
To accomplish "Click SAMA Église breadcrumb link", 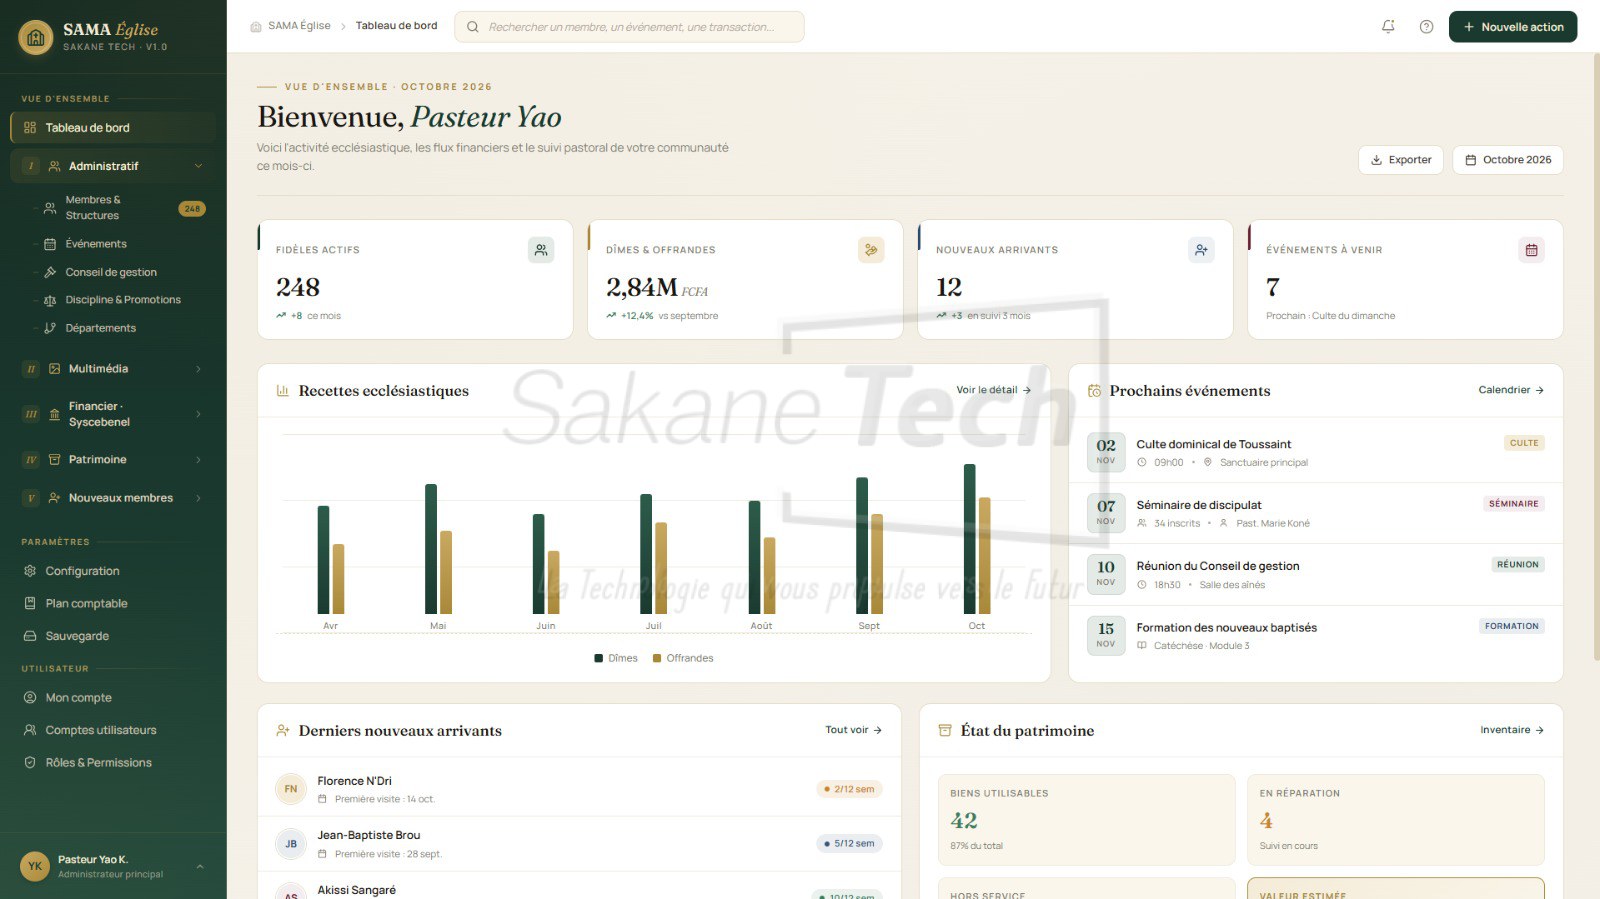I will point(299,26).
